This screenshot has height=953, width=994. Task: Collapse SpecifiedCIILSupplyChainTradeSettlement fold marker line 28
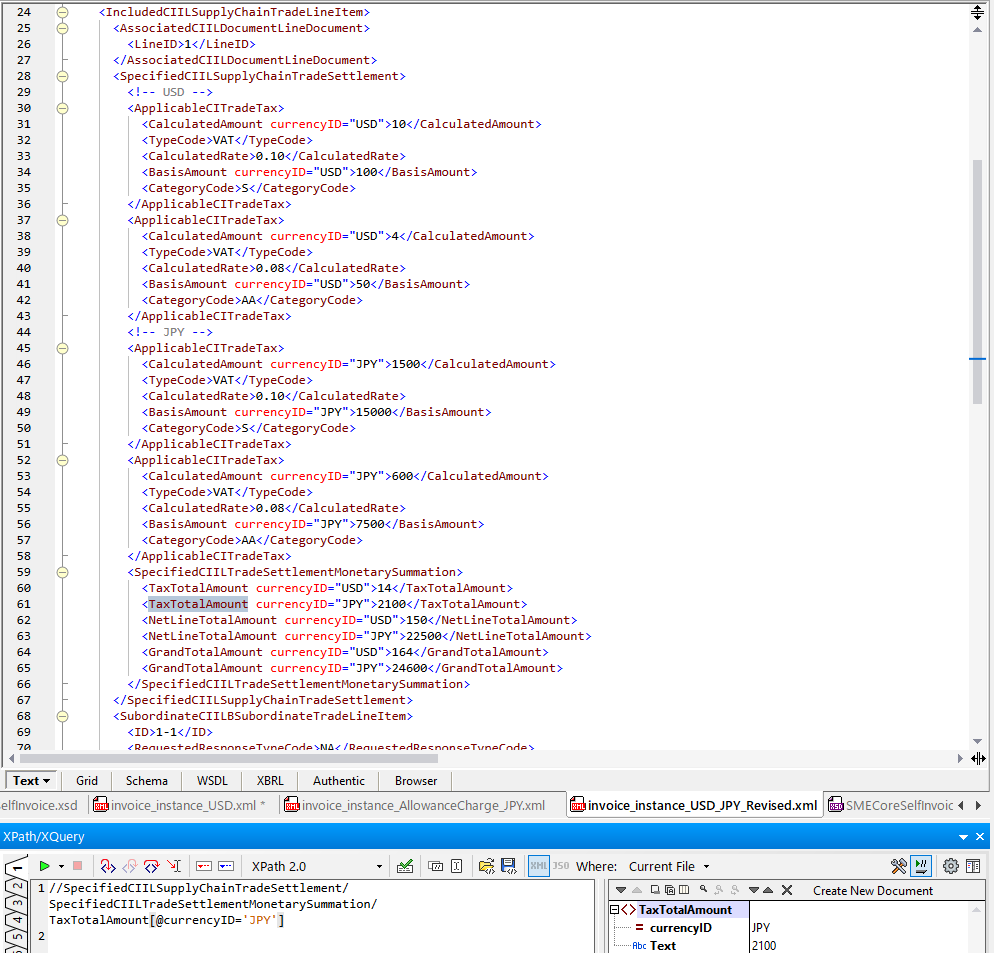(x=62, y=76)
